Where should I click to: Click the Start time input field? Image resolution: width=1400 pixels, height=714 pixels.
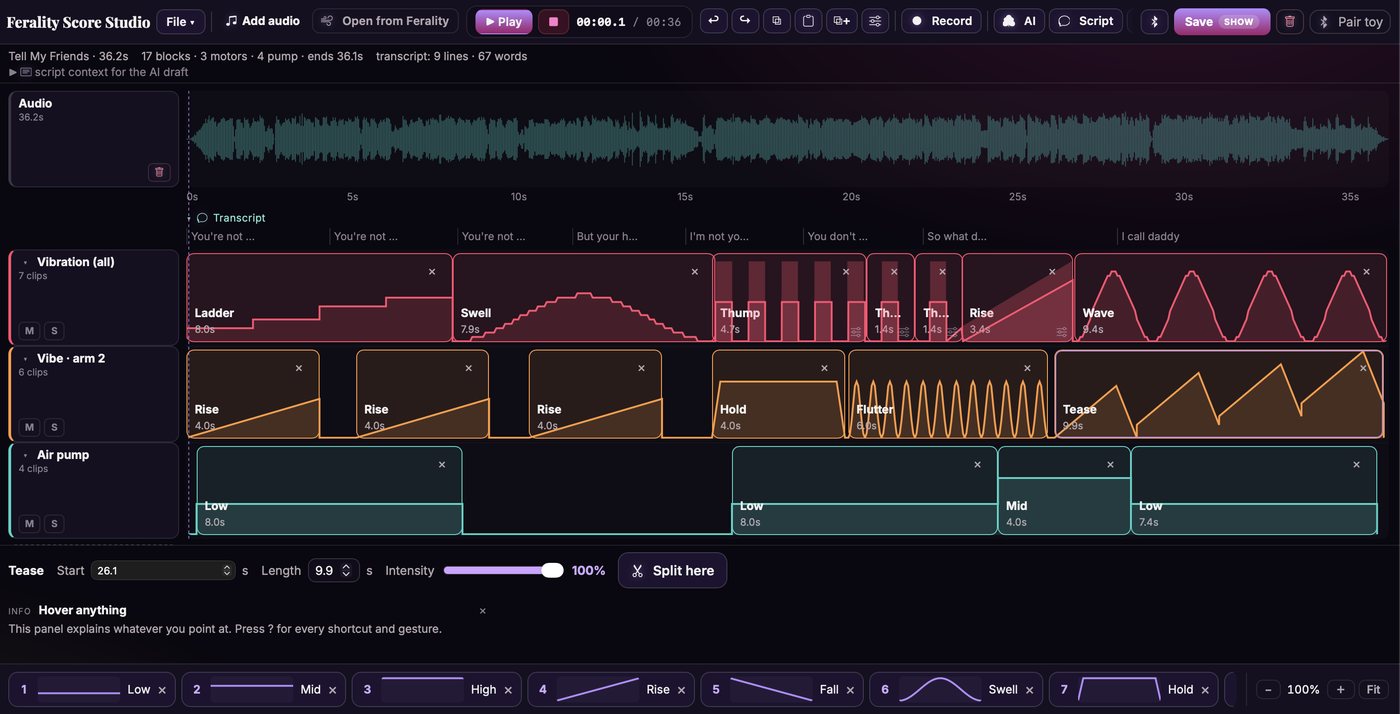tap(163, 571)
